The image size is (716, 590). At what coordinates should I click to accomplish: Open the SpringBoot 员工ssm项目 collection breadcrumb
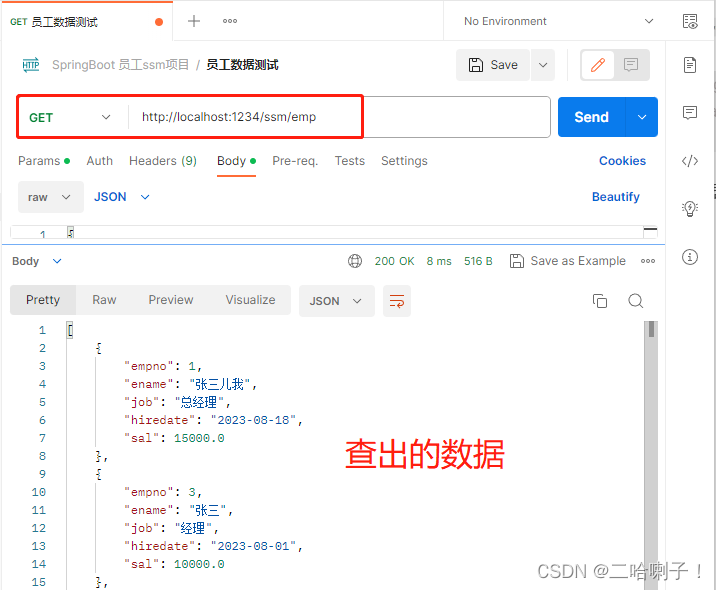(x=121, y=65)
